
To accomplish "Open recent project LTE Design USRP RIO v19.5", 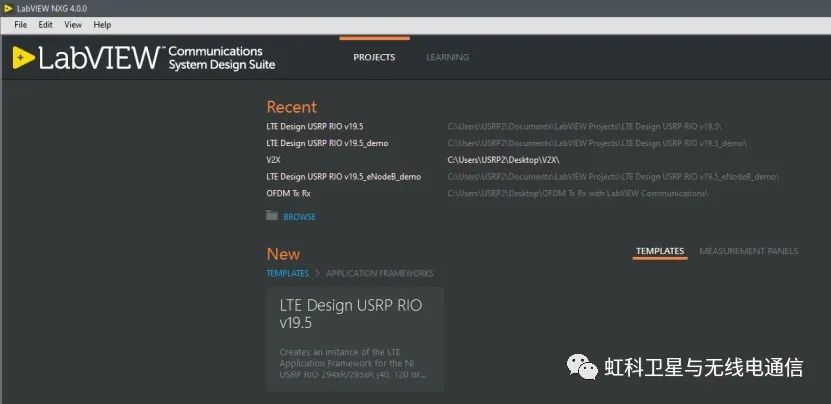I will coord(315,127).
